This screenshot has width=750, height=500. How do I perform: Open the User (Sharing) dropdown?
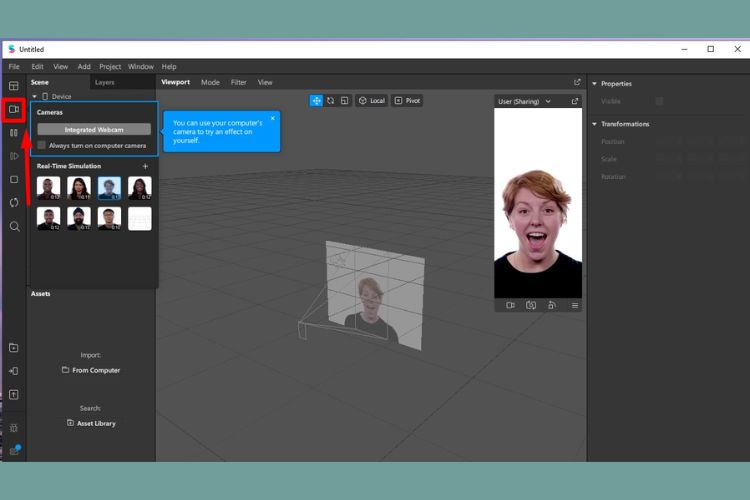524,101
